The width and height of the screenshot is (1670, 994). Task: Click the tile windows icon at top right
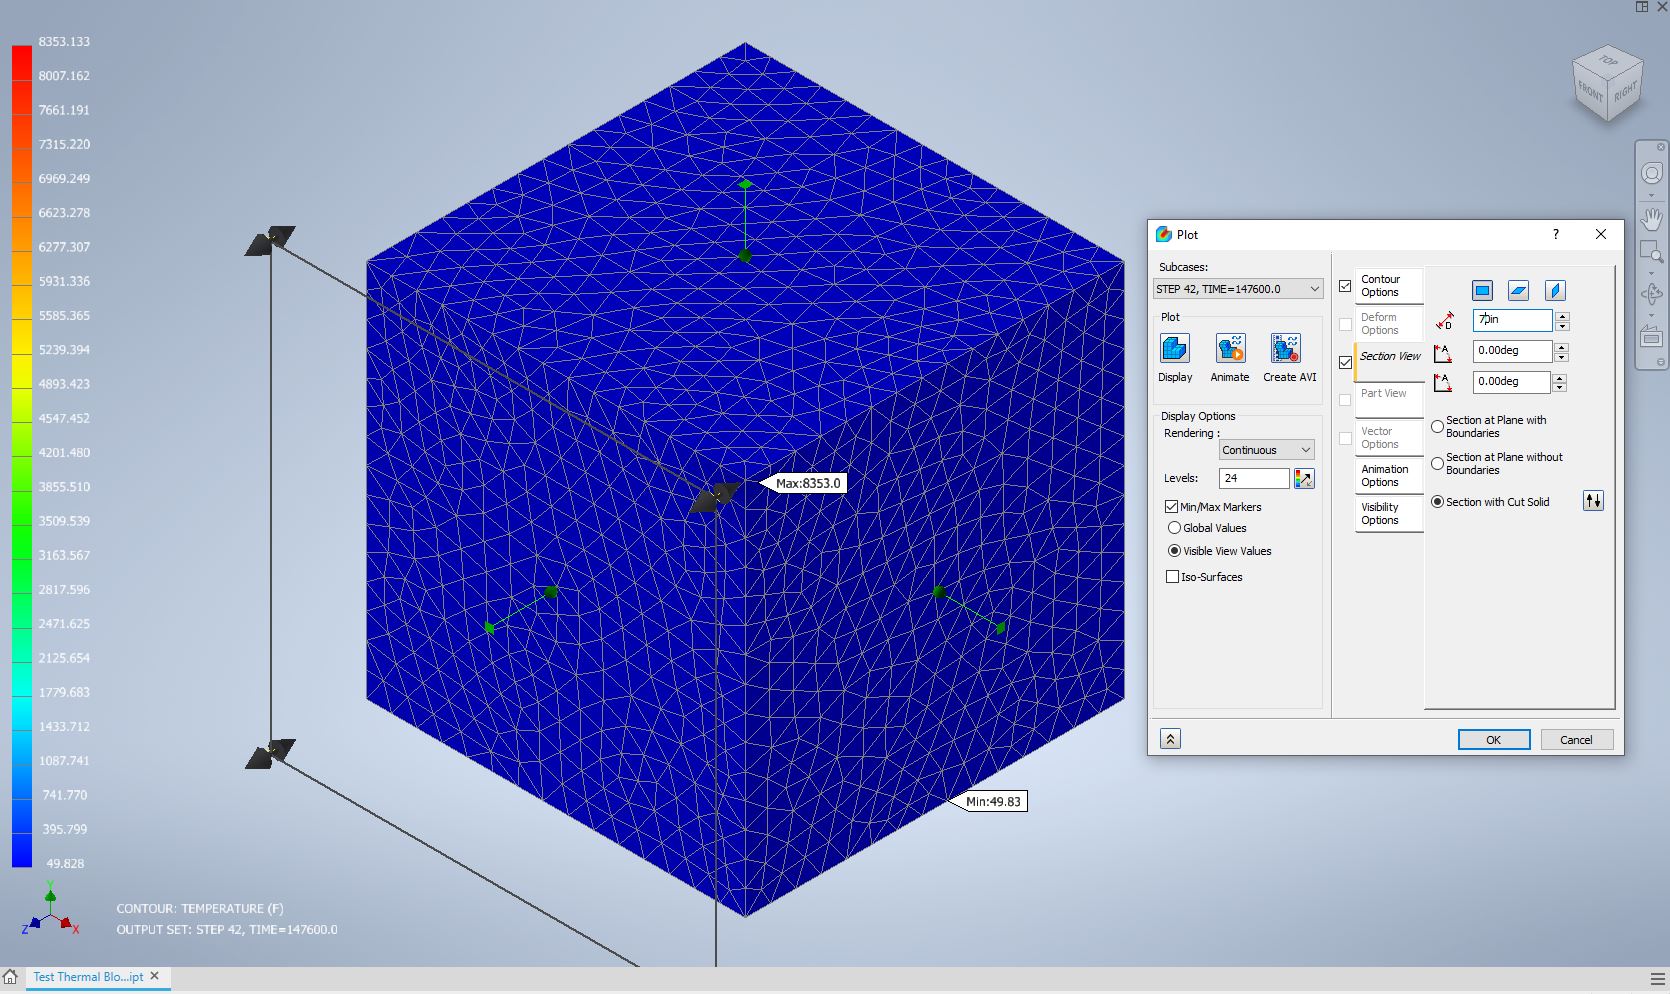[x=1642, y=7]
